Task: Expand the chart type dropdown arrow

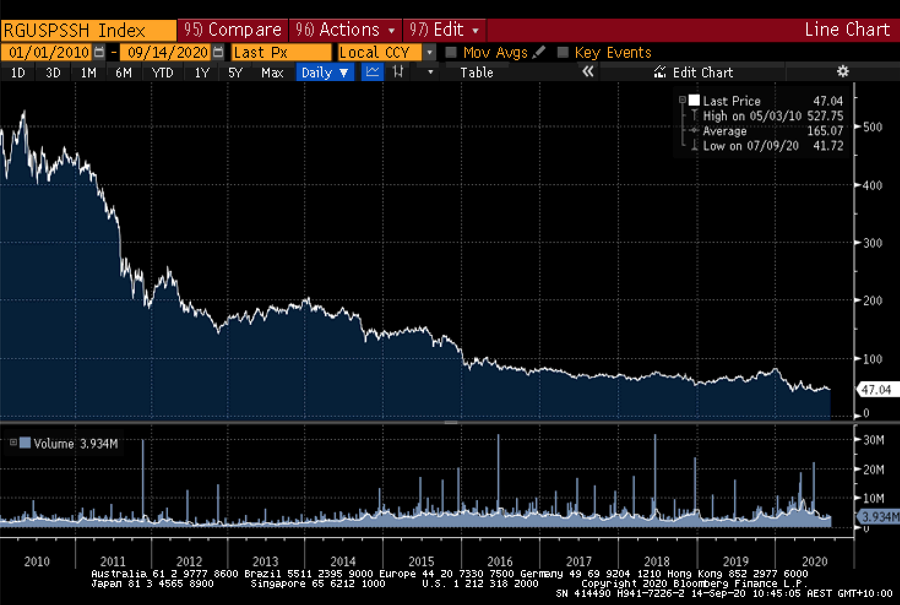Action: pyautogui.click(x=431, y=72)
